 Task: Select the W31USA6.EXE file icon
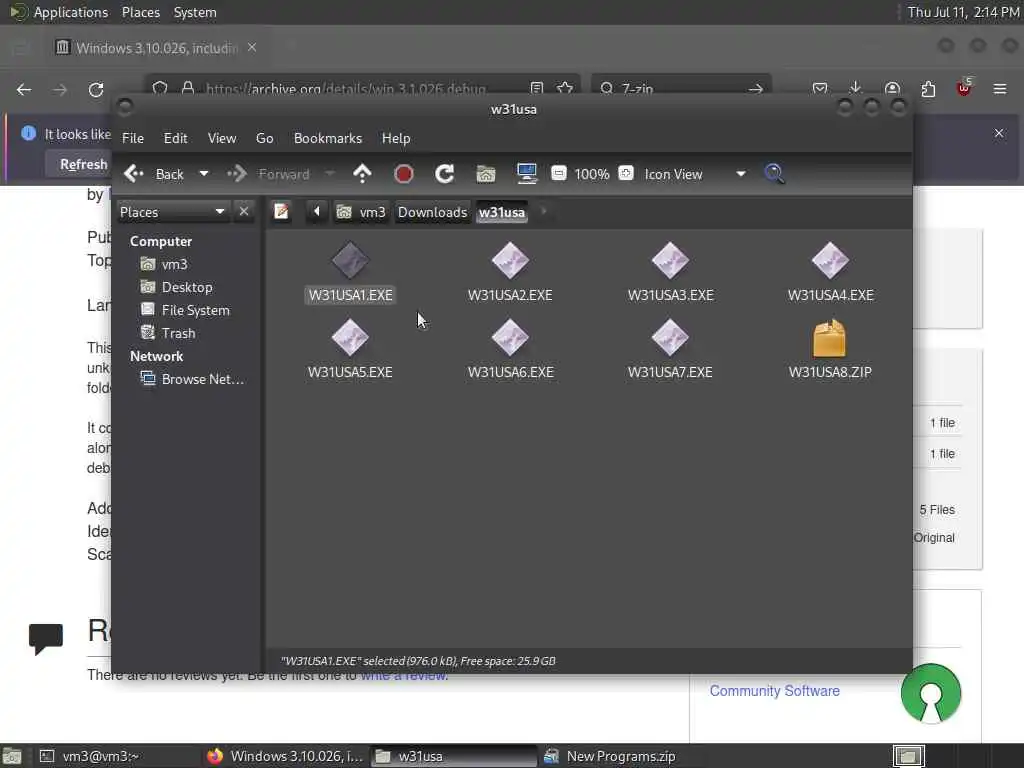[x=510, y=338]
